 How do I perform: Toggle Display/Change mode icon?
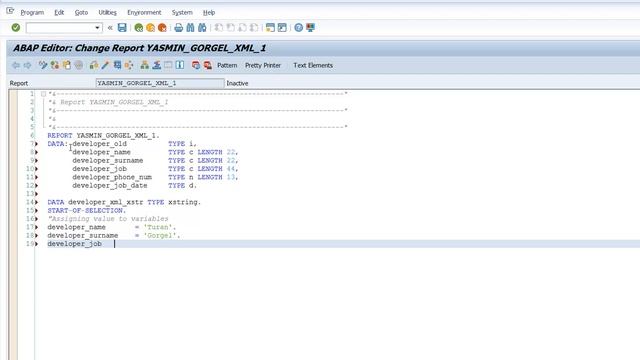(43, 65)
